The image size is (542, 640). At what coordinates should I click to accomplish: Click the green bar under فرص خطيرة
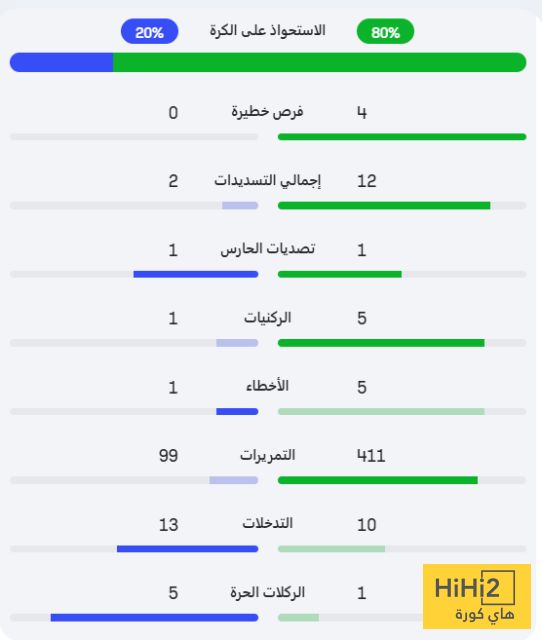pyautogui.click(x=402, y=137)
